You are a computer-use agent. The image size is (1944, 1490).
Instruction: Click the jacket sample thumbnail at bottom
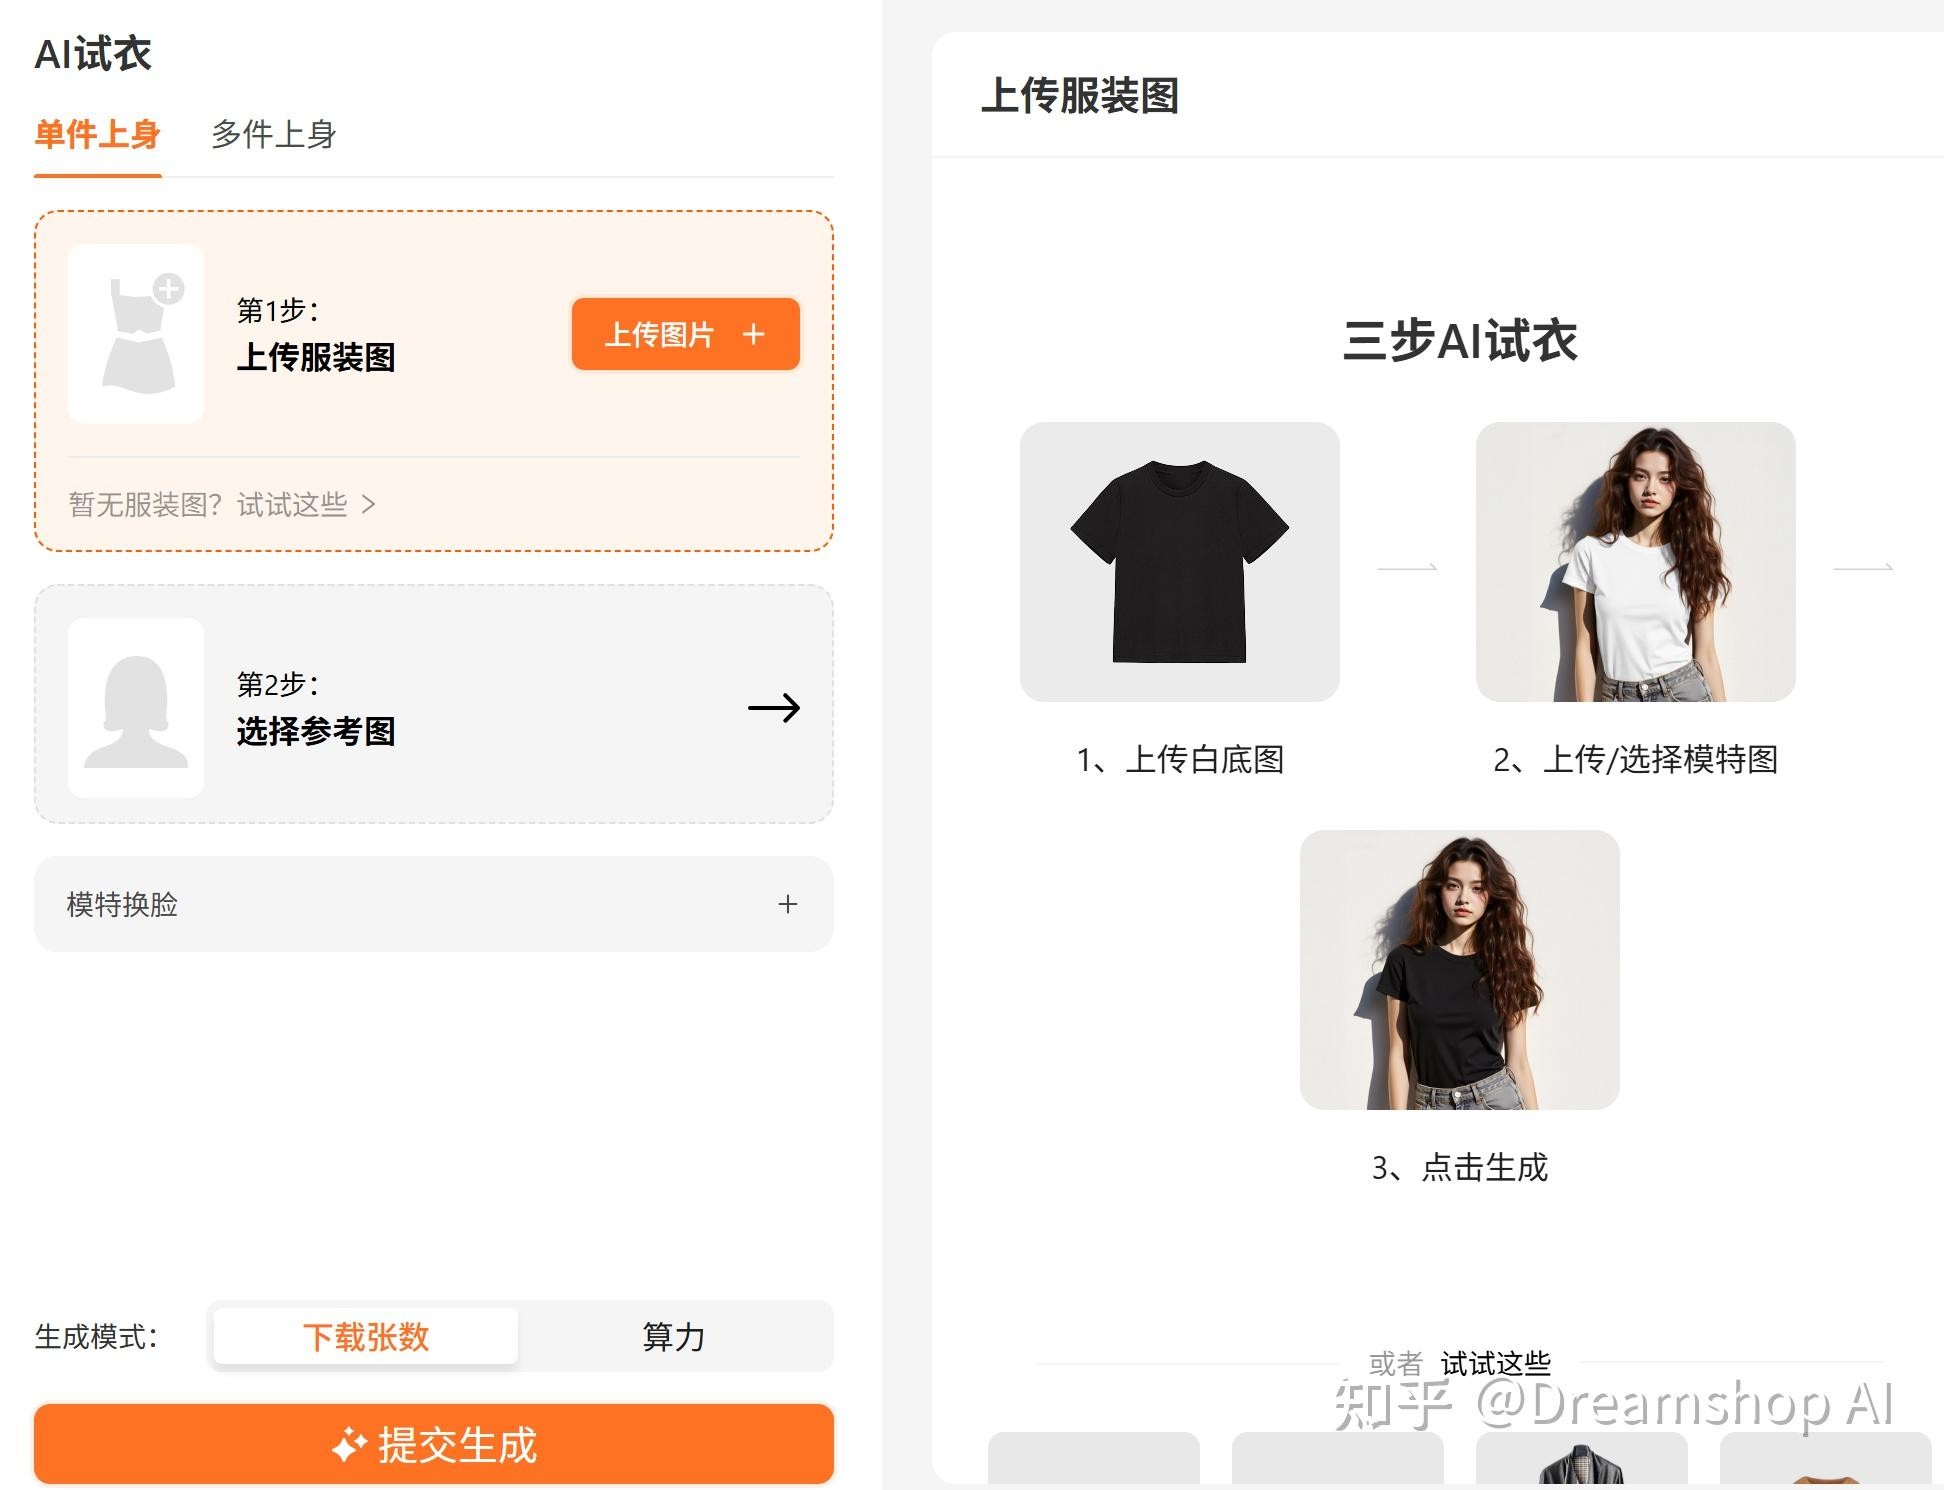tap(1581, 1462)
